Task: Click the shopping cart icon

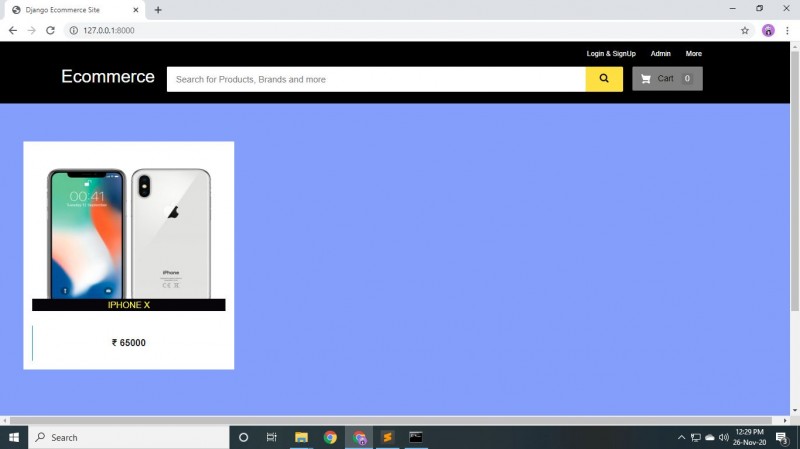Action: 645,79
